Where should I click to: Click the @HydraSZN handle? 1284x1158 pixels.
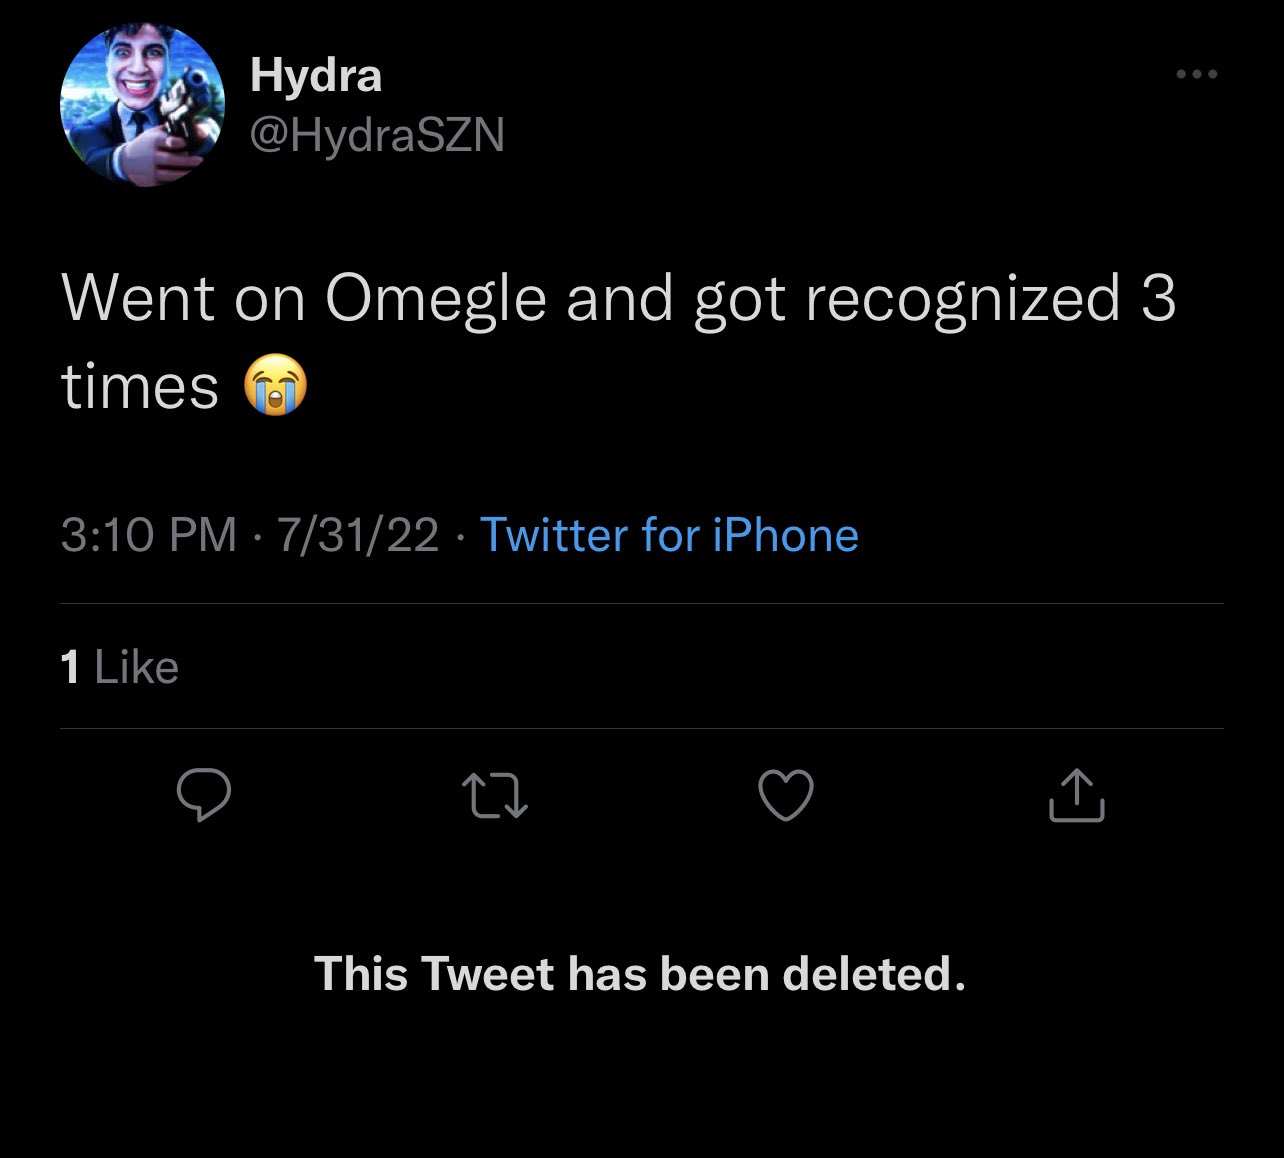point(377,135)
